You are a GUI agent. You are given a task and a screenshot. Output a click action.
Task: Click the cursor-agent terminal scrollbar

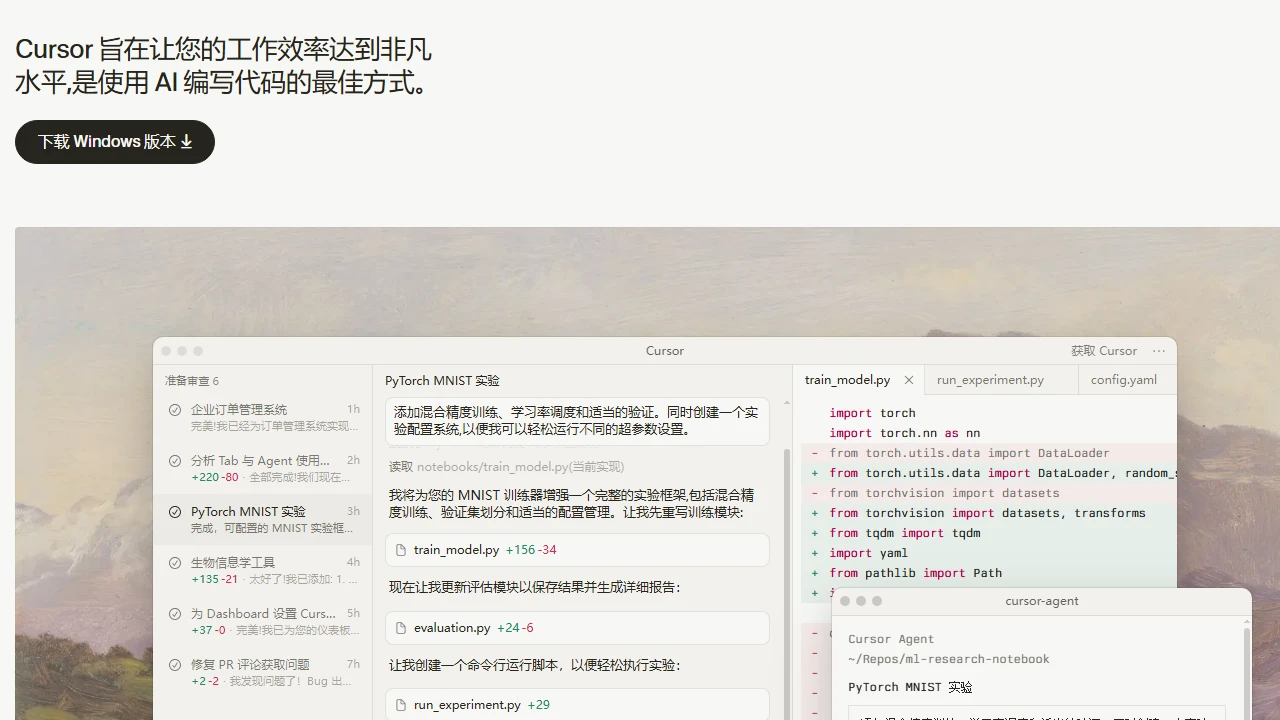pyautogui.click(x=1246, y=670)
